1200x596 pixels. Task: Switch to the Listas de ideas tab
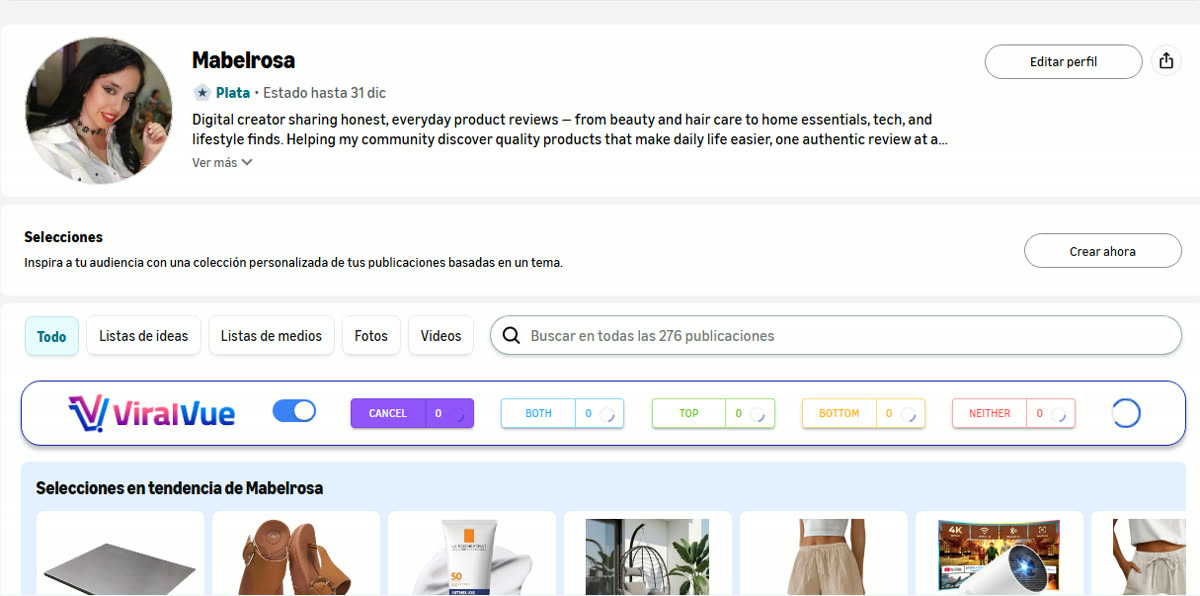(x=144, y=336)
